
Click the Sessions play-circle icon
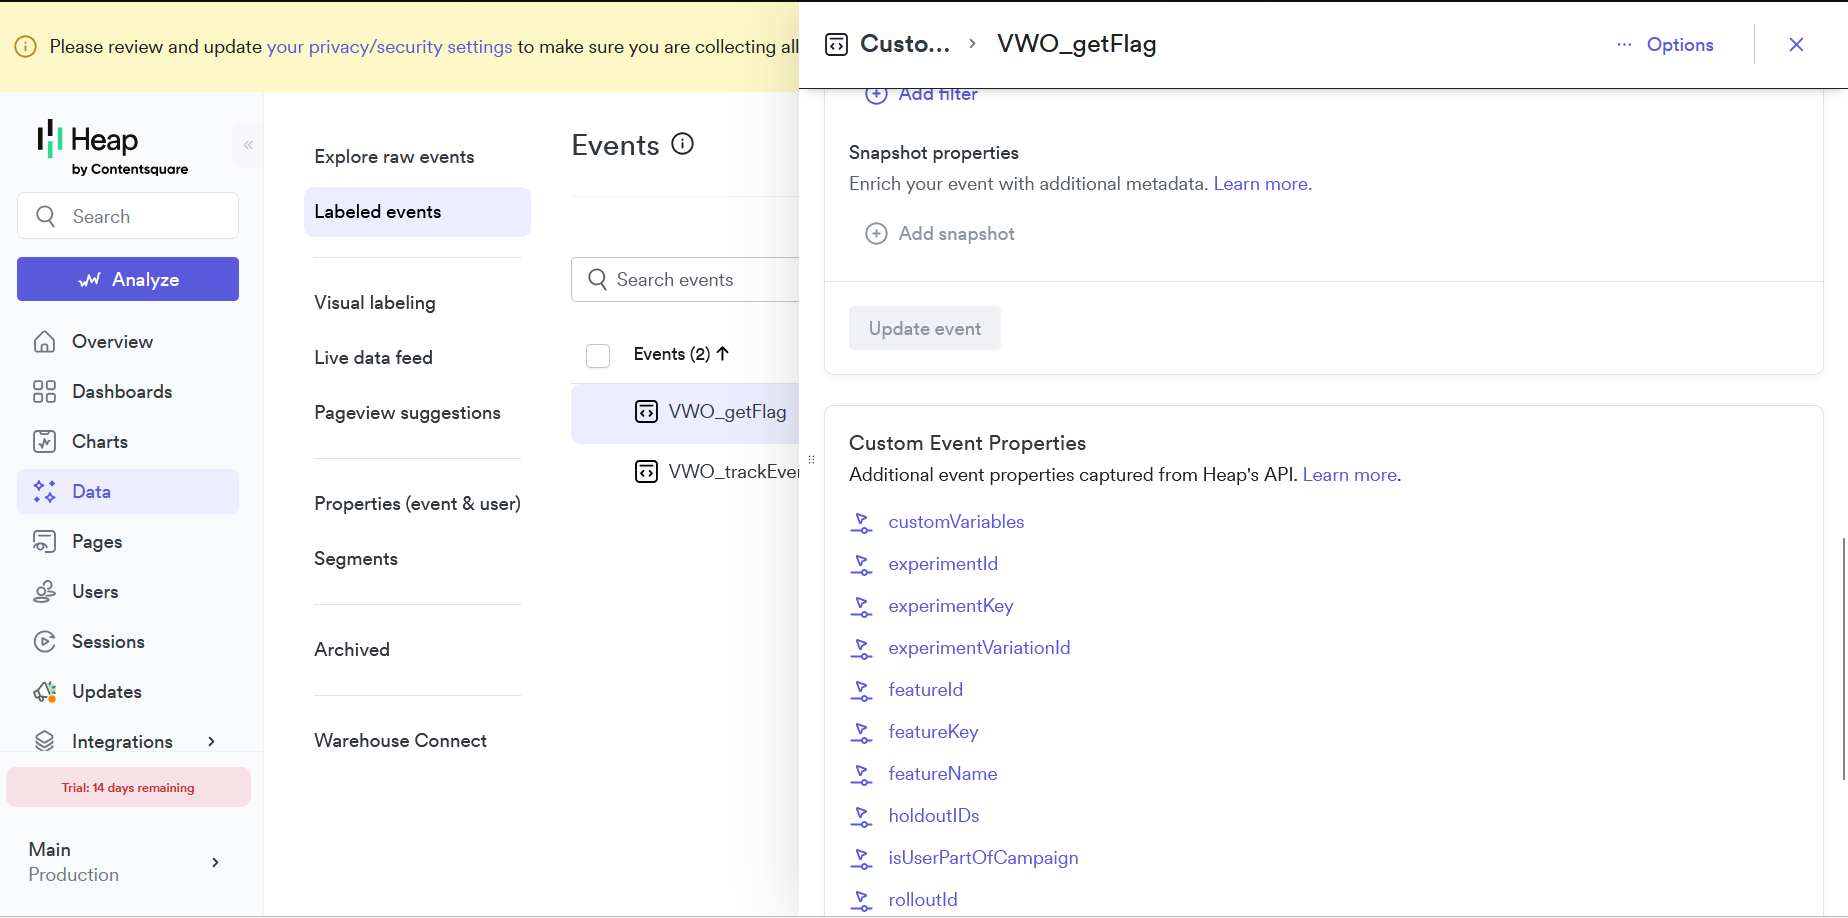(x=44, y=642)
